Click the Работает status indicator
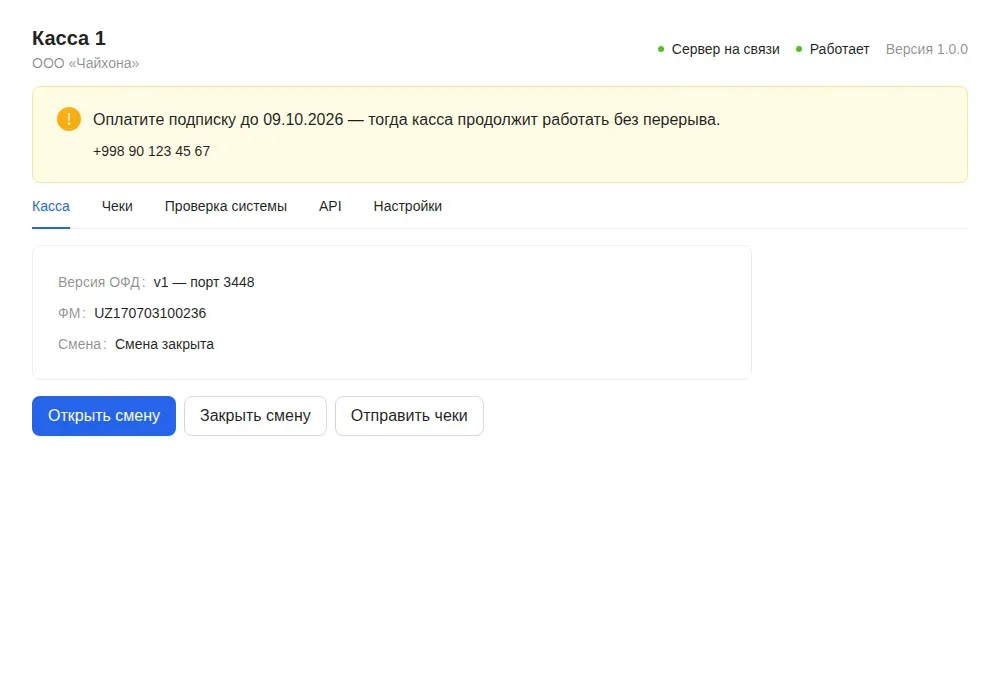1000x680 pixels. pos(832,49)
